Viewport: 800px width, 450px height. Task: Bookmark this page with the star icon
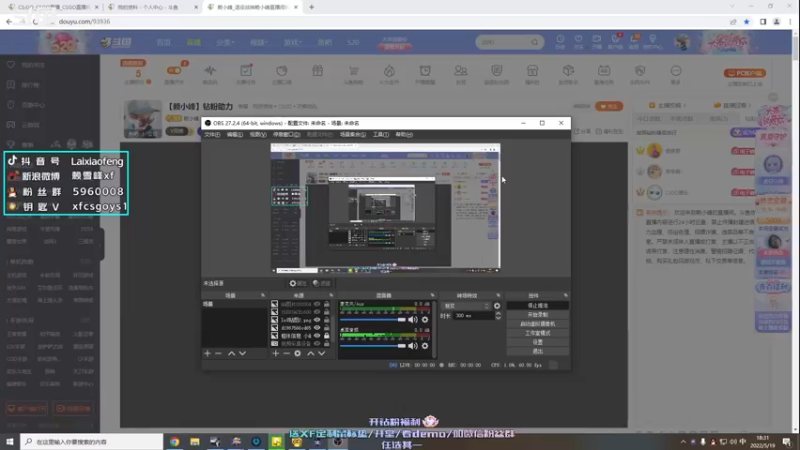click(x=746, y=21)
